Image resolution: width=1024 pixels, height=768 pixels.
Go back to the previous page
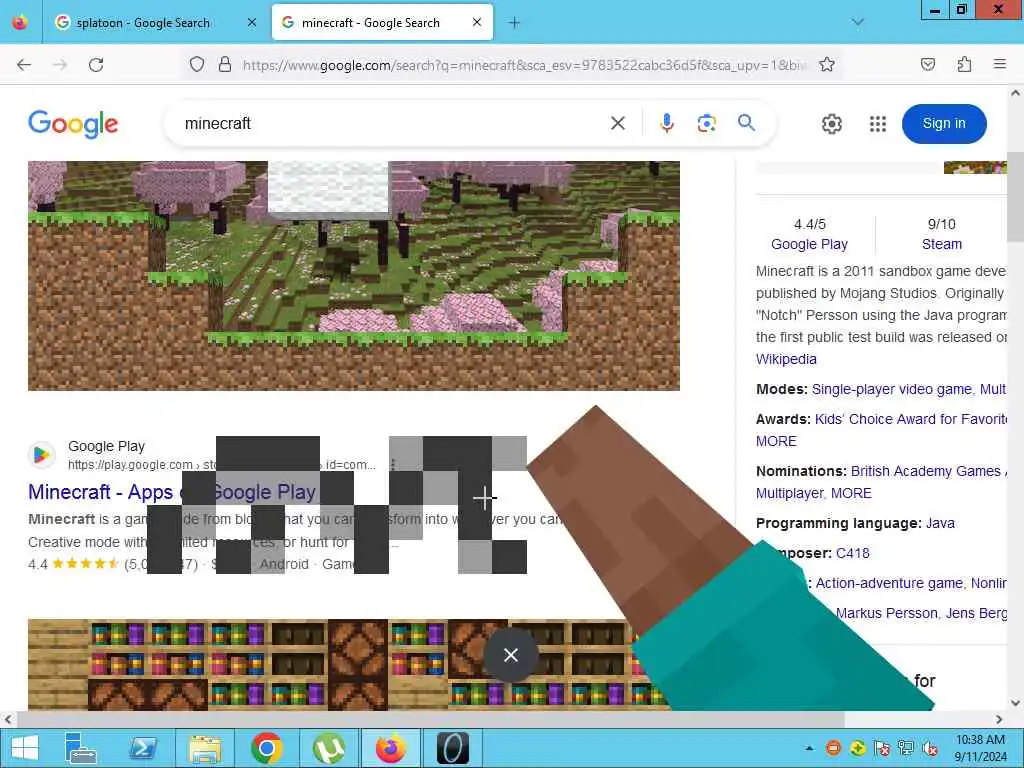[24, 65]
